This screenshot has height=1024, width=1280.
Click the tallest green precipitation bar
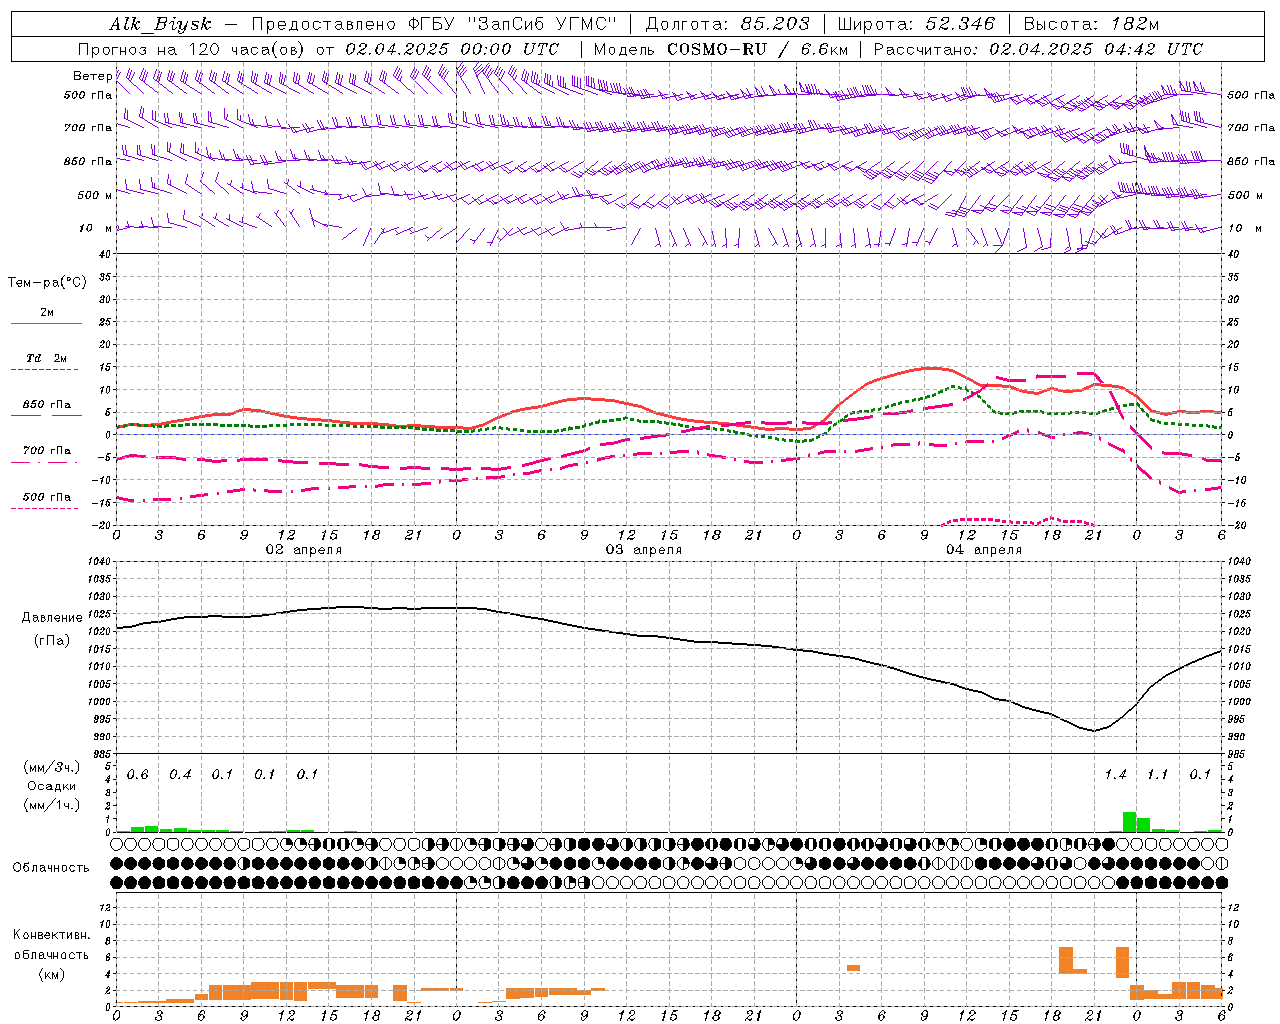[1129, 822]
